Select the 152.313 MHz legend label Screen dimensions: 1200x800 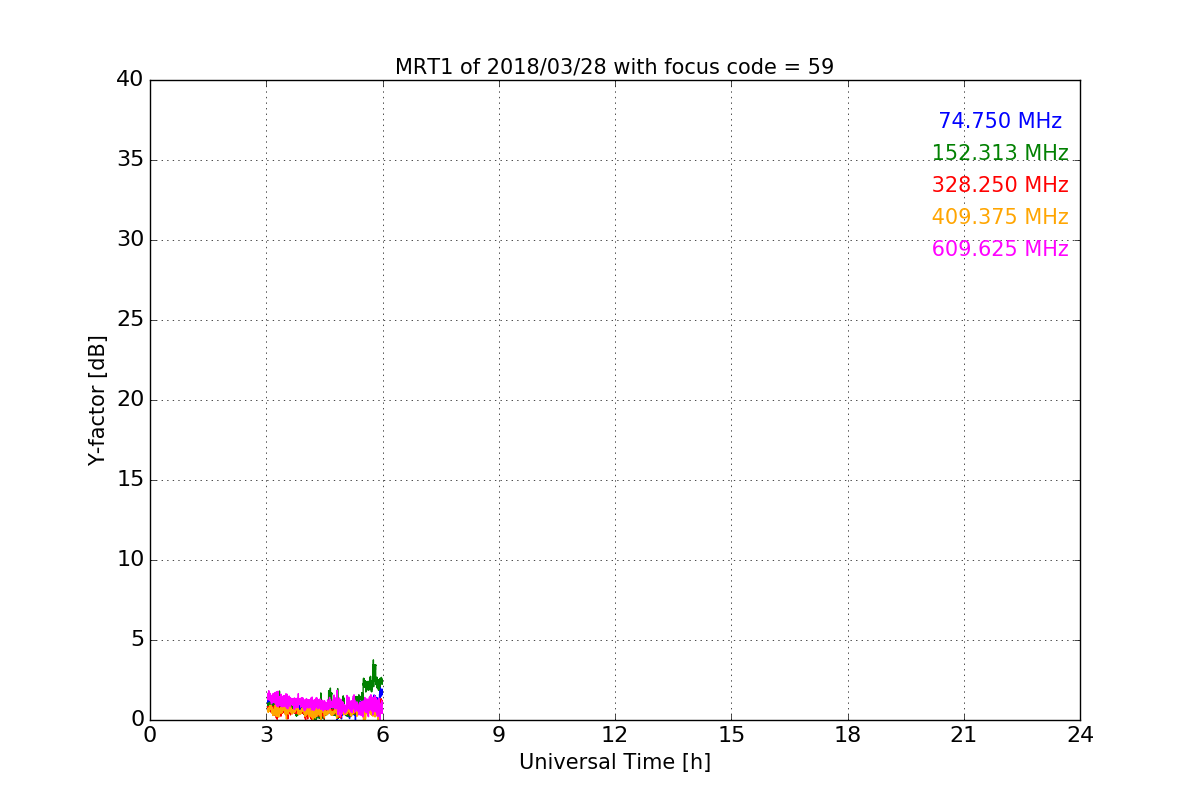point(1000,153)
